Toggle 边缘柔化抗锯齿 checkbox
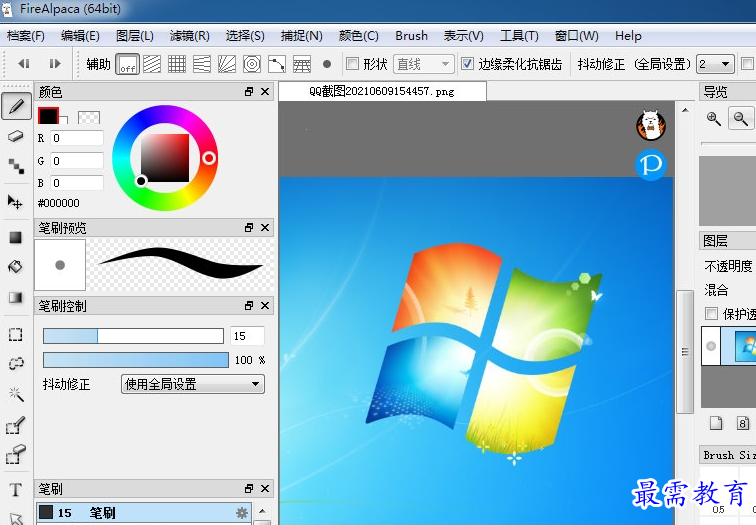The width and height of the screenshot is (756, 525). pyautogui.click(x=467, y=64)
